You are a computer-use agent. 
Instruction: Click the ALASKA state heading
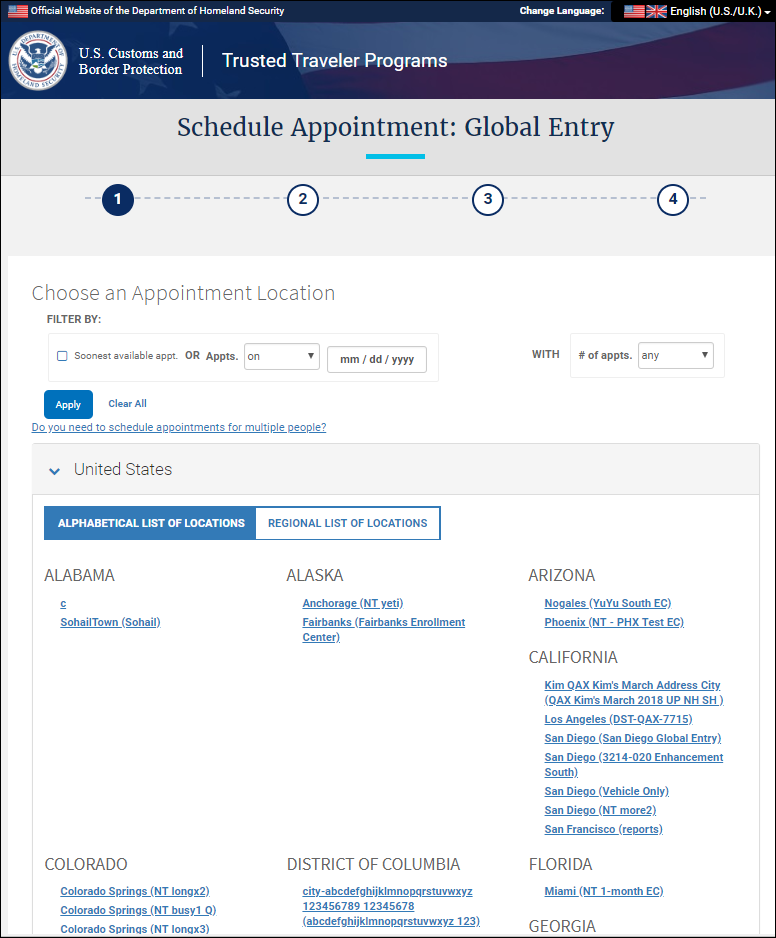[315, 575]
